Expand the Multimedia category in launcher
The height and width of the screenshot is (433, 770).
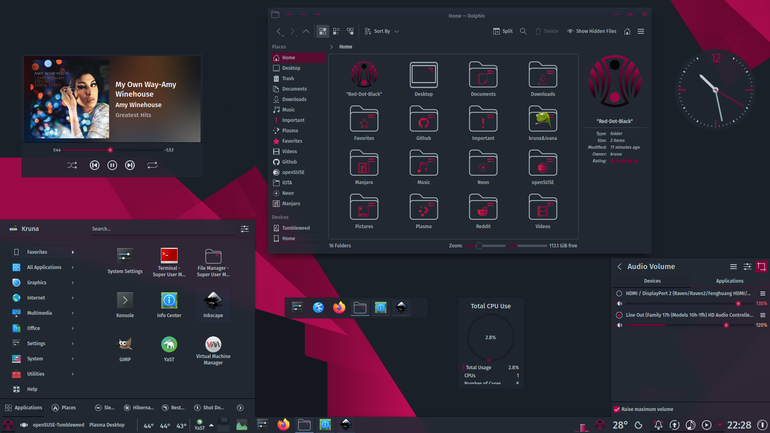(43, 313)
